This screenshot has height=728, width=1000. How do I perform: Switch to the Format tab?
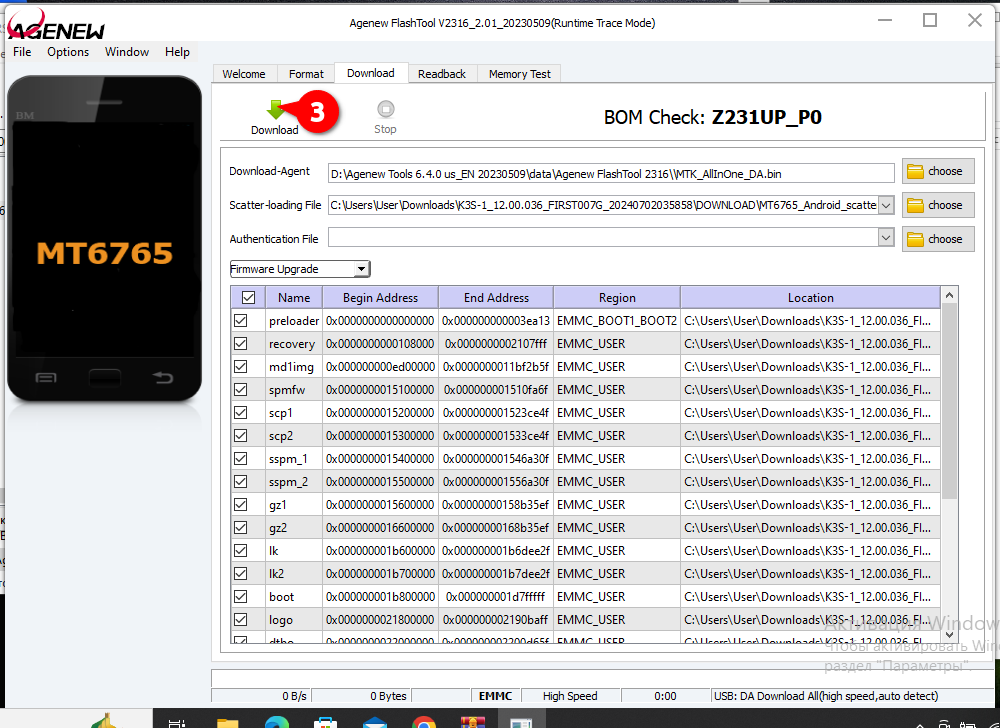click(x=306, y=74)
